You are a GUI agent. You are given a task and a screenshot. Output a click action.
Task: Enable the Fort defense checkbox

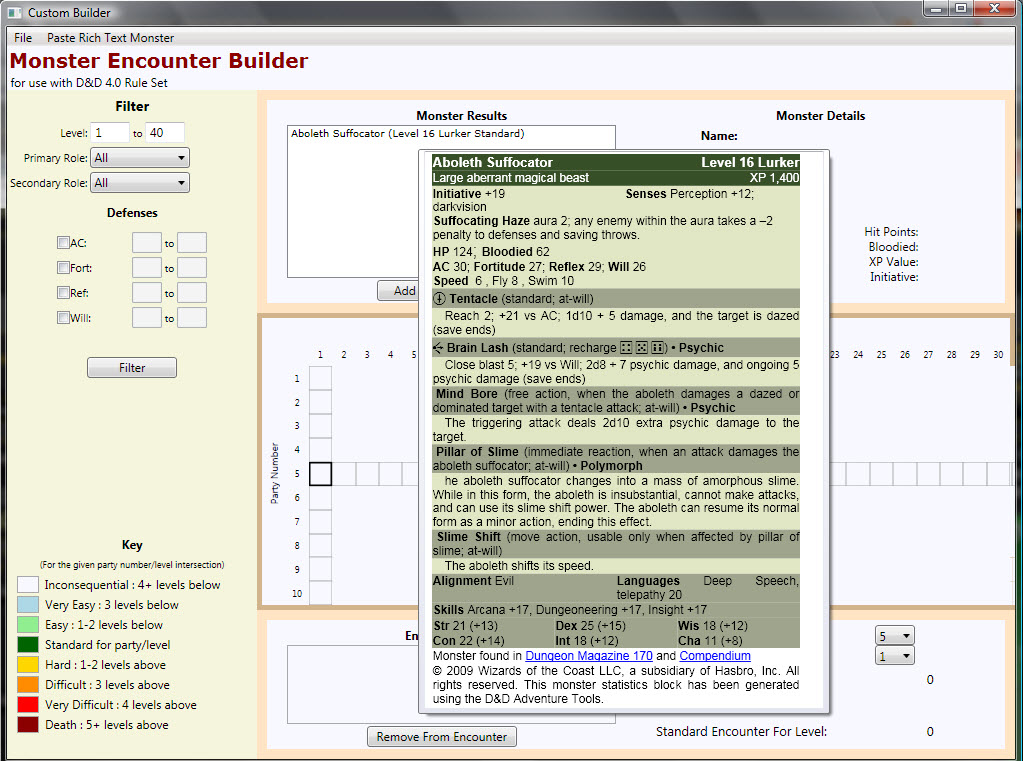(63, 268)
